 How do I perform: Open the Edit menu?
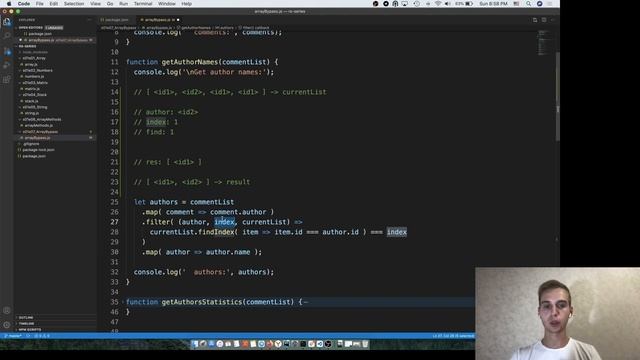(53, 4)
